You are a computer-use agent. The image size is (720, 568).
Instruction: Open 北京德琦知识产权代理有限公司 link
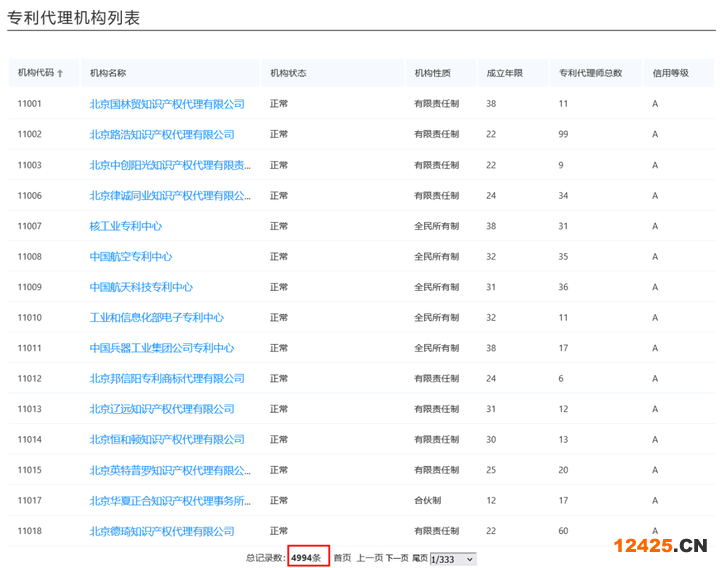(x=162, y=531)
